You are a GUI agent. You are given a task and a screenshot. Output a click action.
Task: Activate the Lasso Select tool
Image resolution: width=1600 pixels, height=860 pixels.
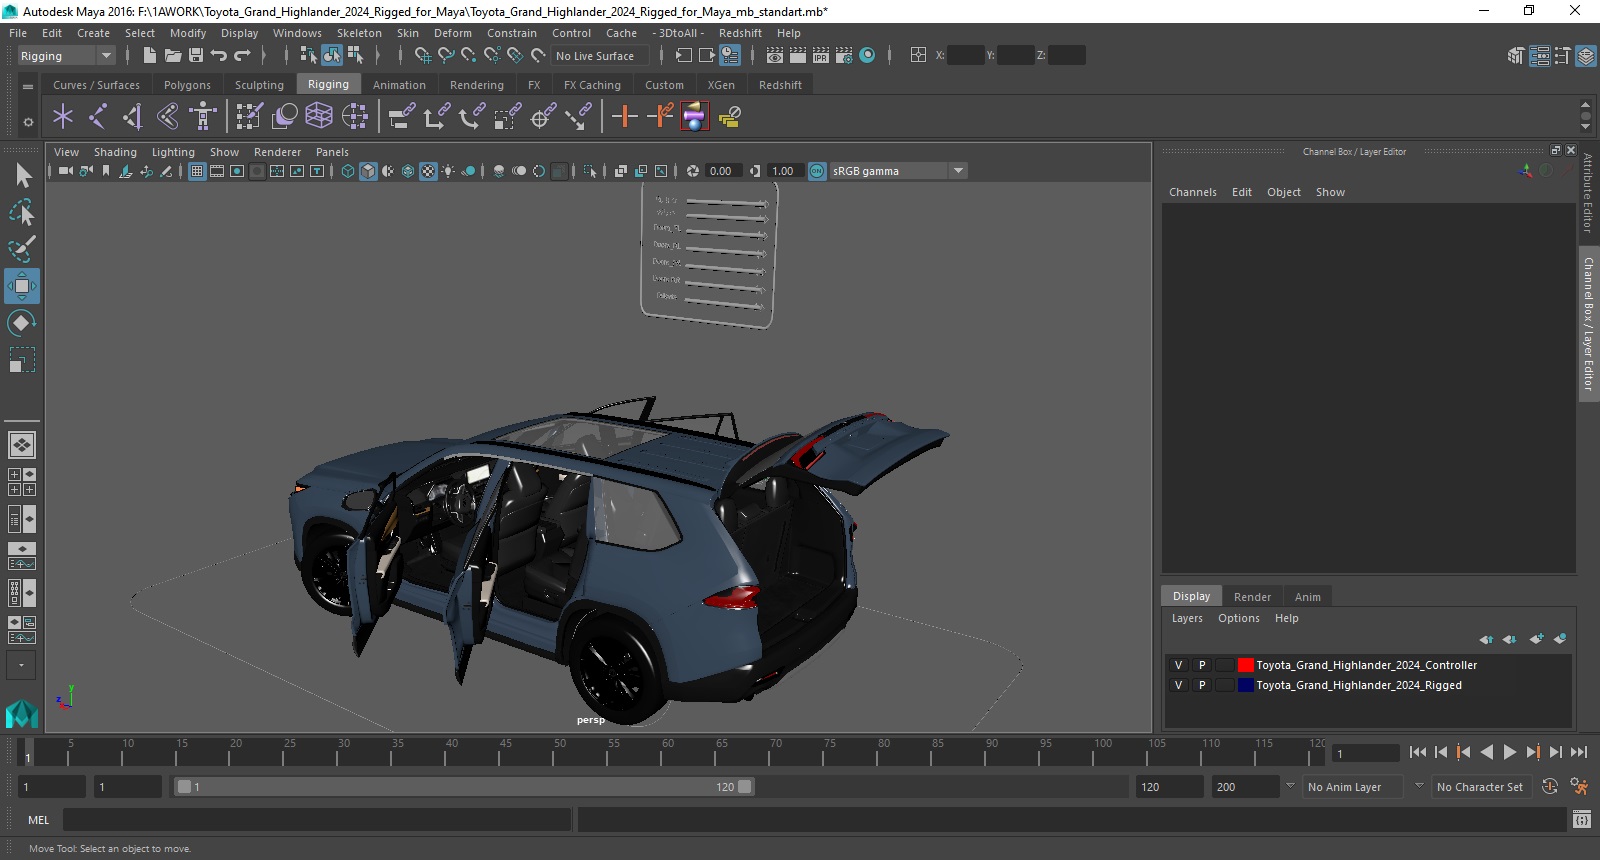(x=22, y=213)
